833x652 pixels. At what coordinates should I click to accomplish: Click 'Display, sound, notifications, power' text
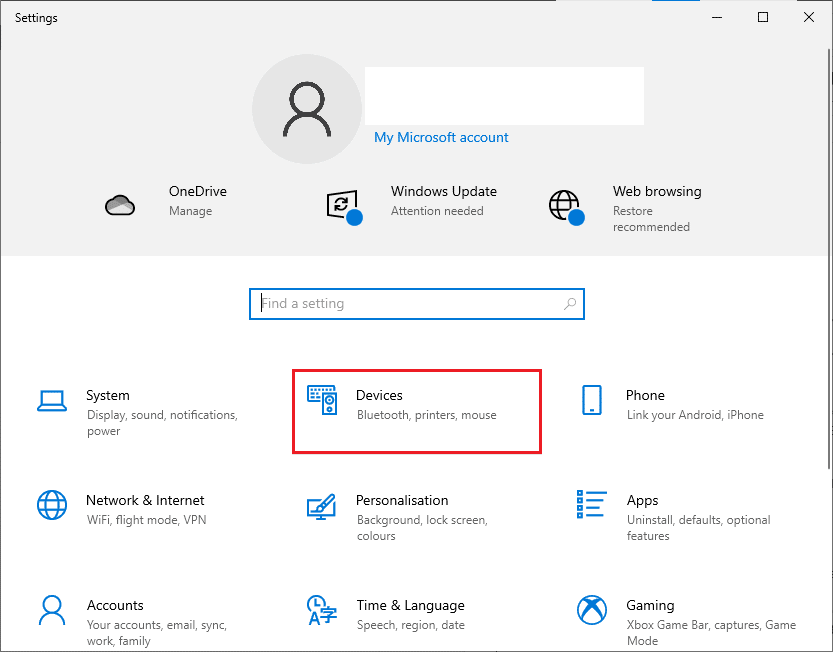(x=162, y=423)
